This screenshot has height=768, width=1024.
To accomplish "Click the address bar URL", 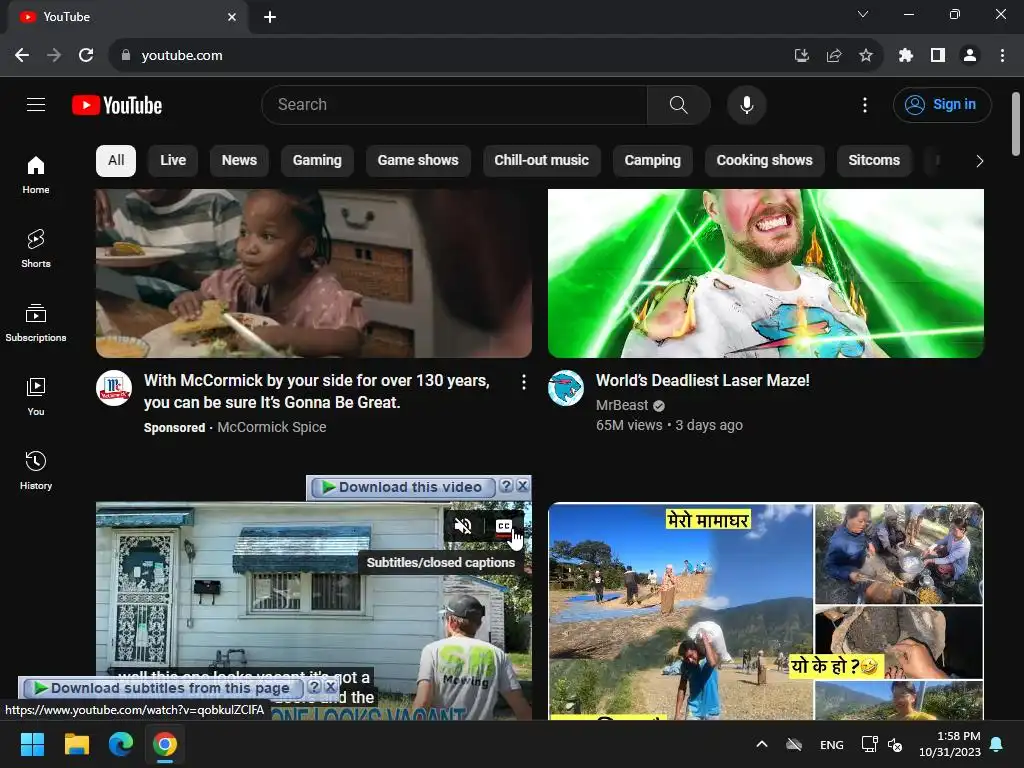I will point(182,56).
